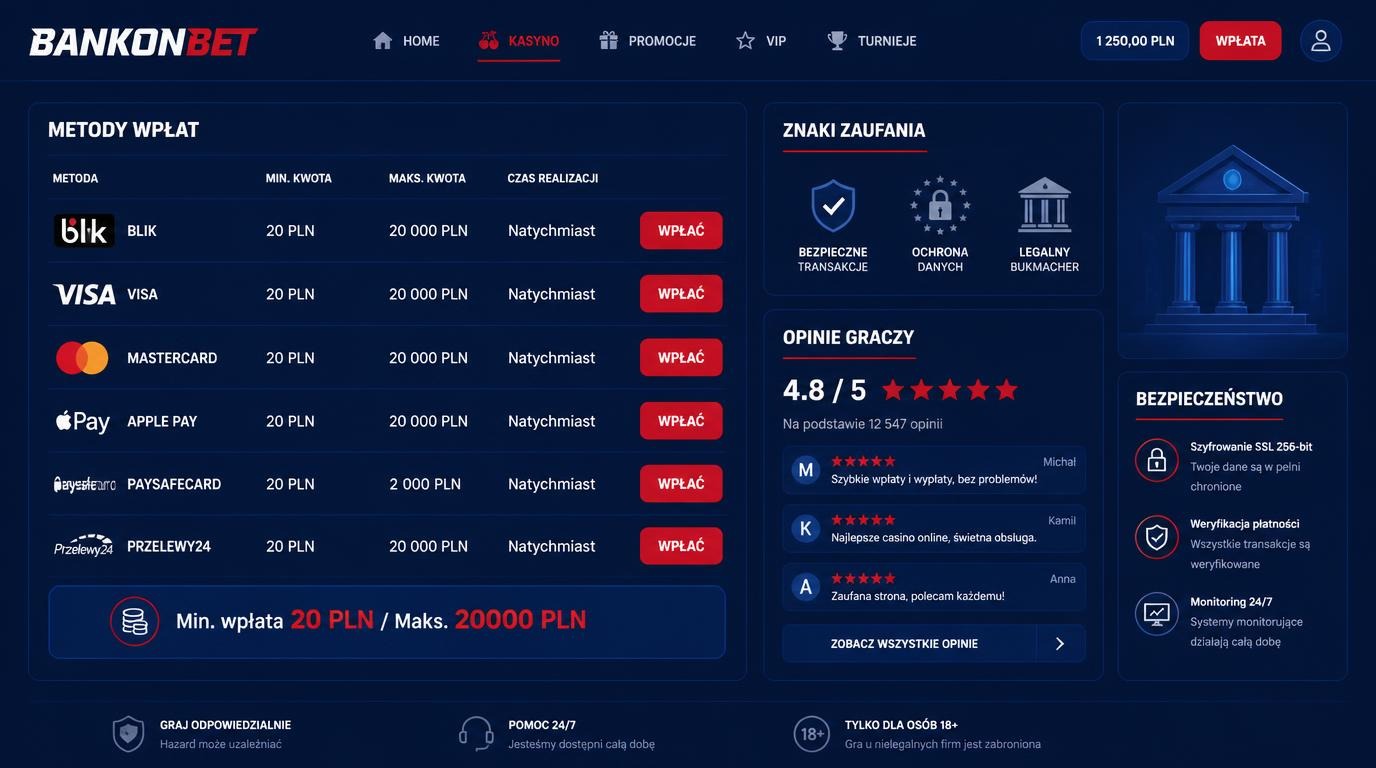Screen dimensions: 1376x768
Task: Click the Pomoc 24/7 headset icon
Action: tap(476, 734)
